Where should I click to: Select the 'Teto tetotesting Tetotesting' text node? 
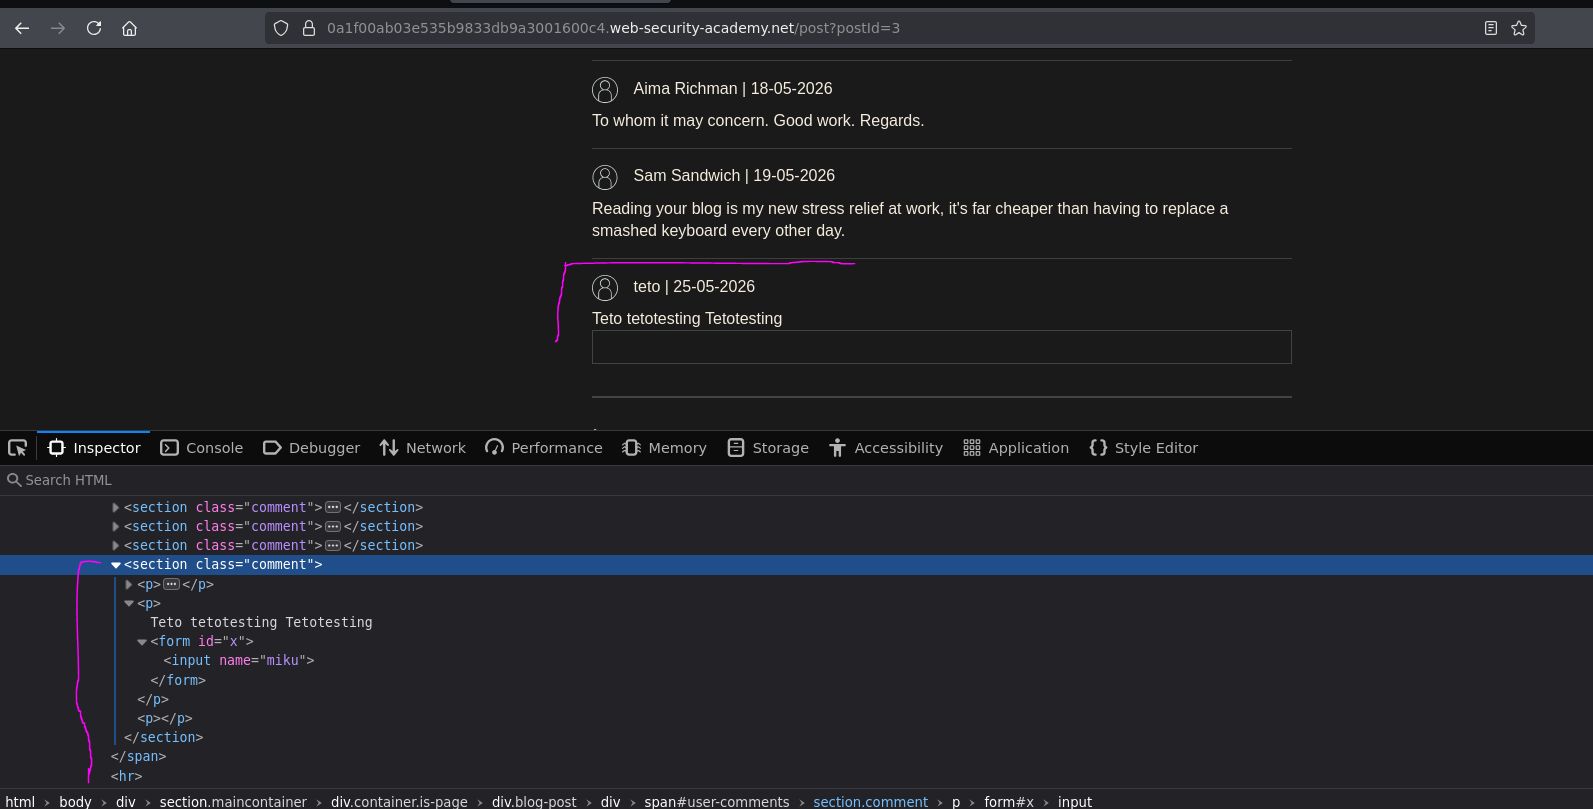click(x=261, y=623)
